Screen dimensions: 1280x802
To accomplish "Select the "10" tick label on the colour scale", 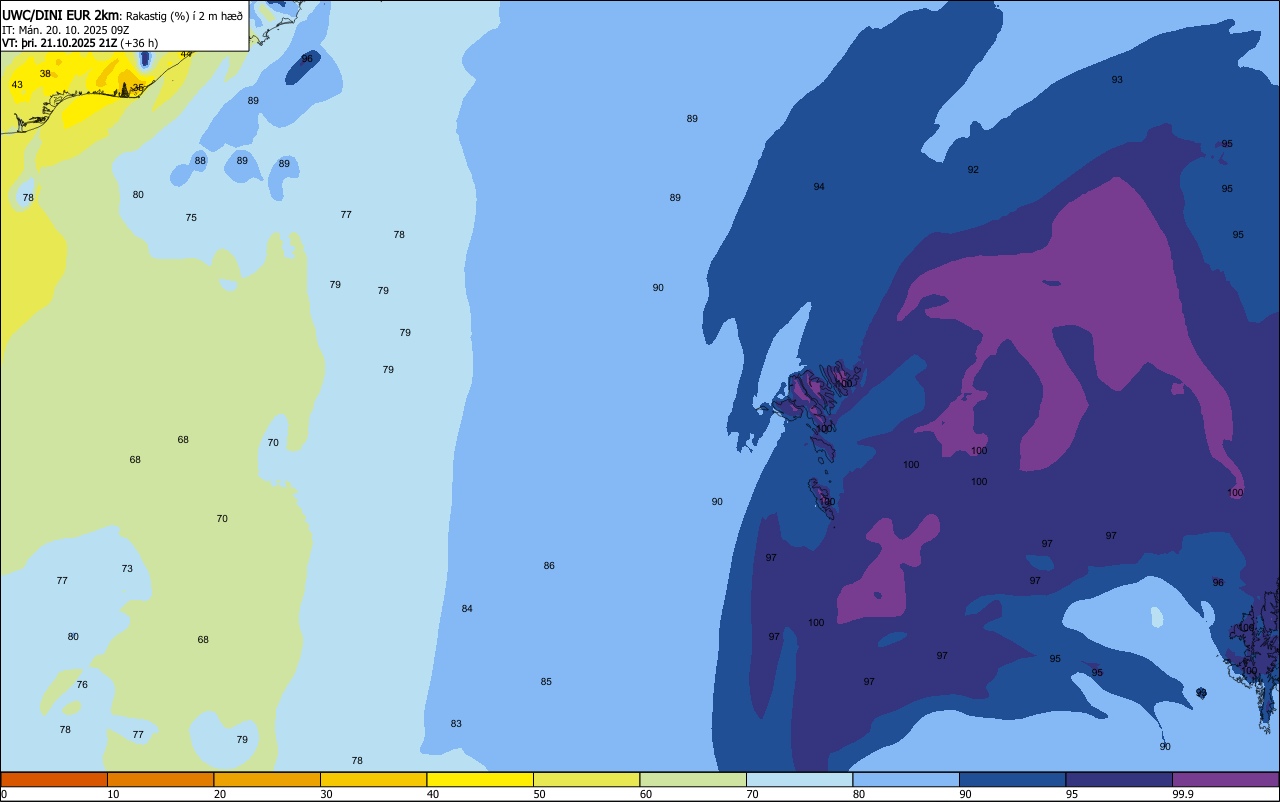I will [113, 794].
